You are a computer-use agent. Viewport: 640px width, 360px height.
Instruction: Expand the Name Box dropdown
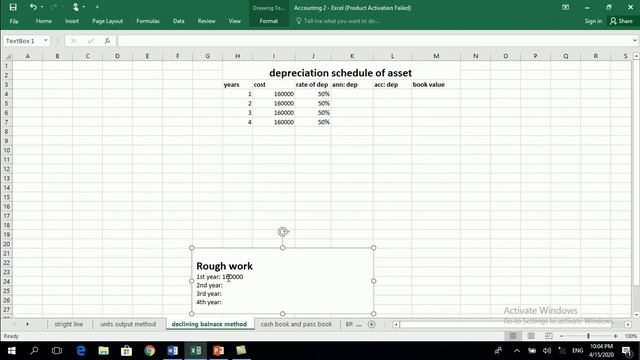tap(46, 41)
